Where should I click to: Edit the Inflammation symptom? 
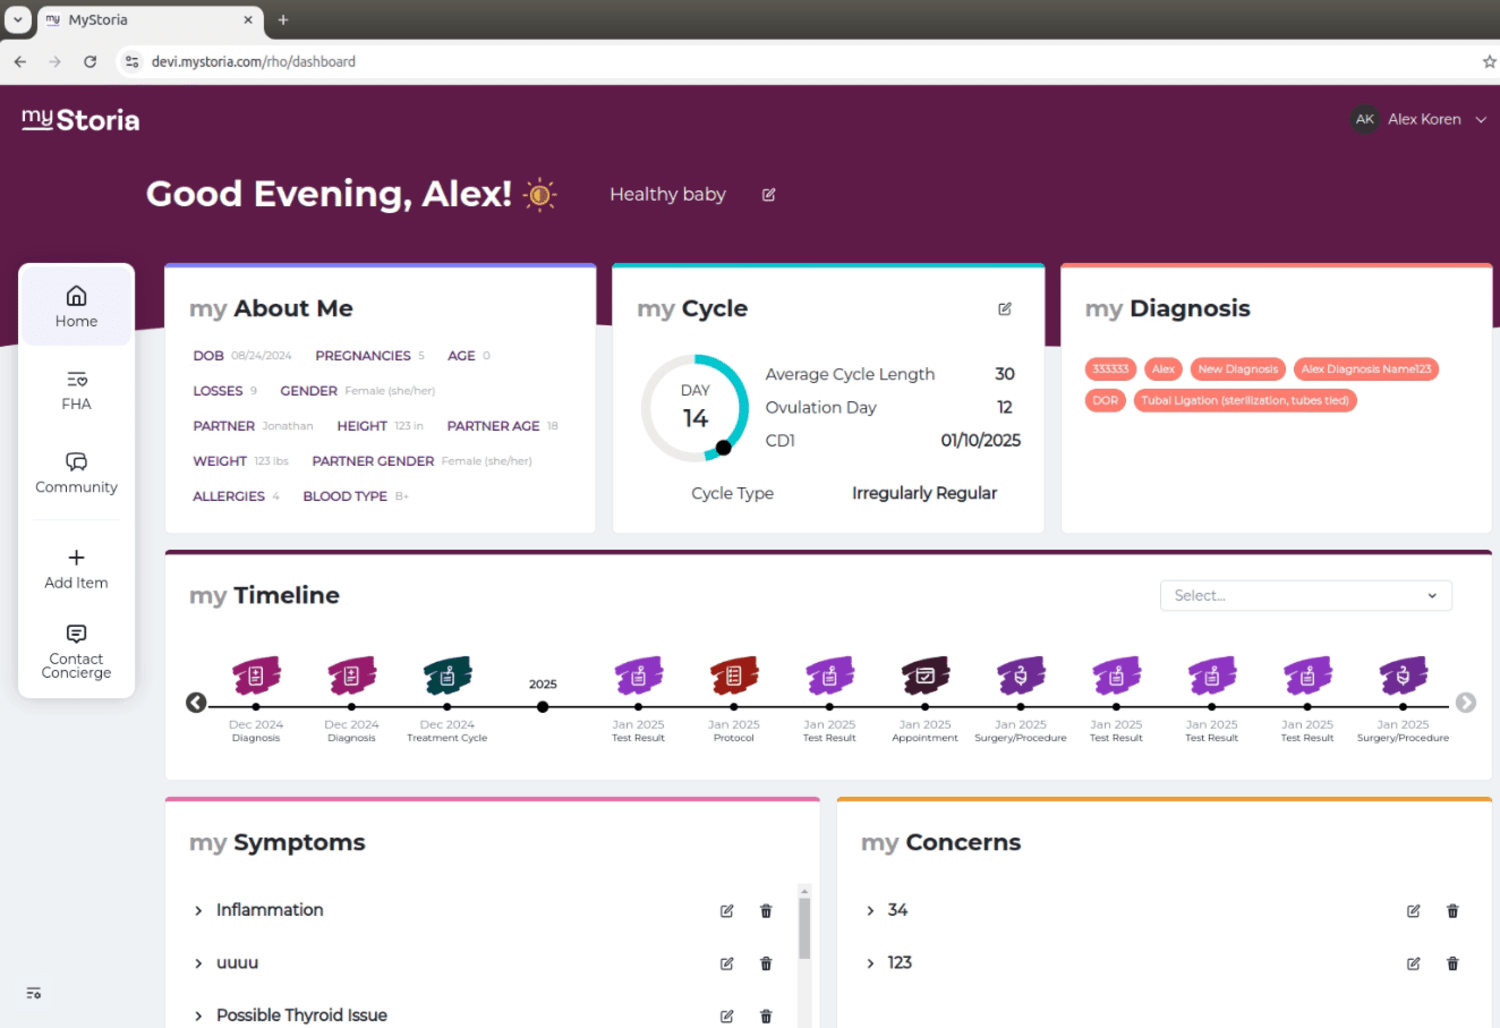727,911
